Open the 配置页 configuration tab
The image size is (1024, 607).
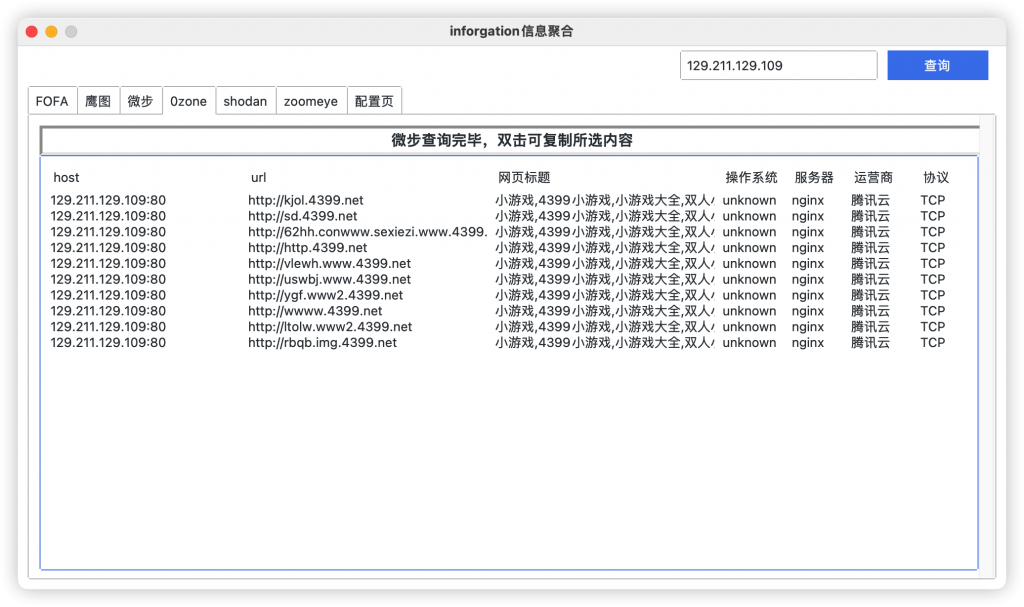pos(374,100)
